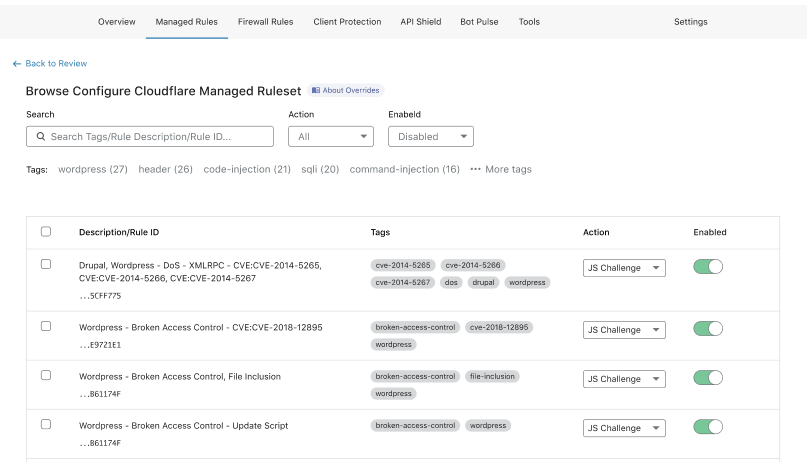Check the Drupal, Wordpress DoS XMLRPC rule checkbox
The image size is (807, 462).
tap(46, 264)
